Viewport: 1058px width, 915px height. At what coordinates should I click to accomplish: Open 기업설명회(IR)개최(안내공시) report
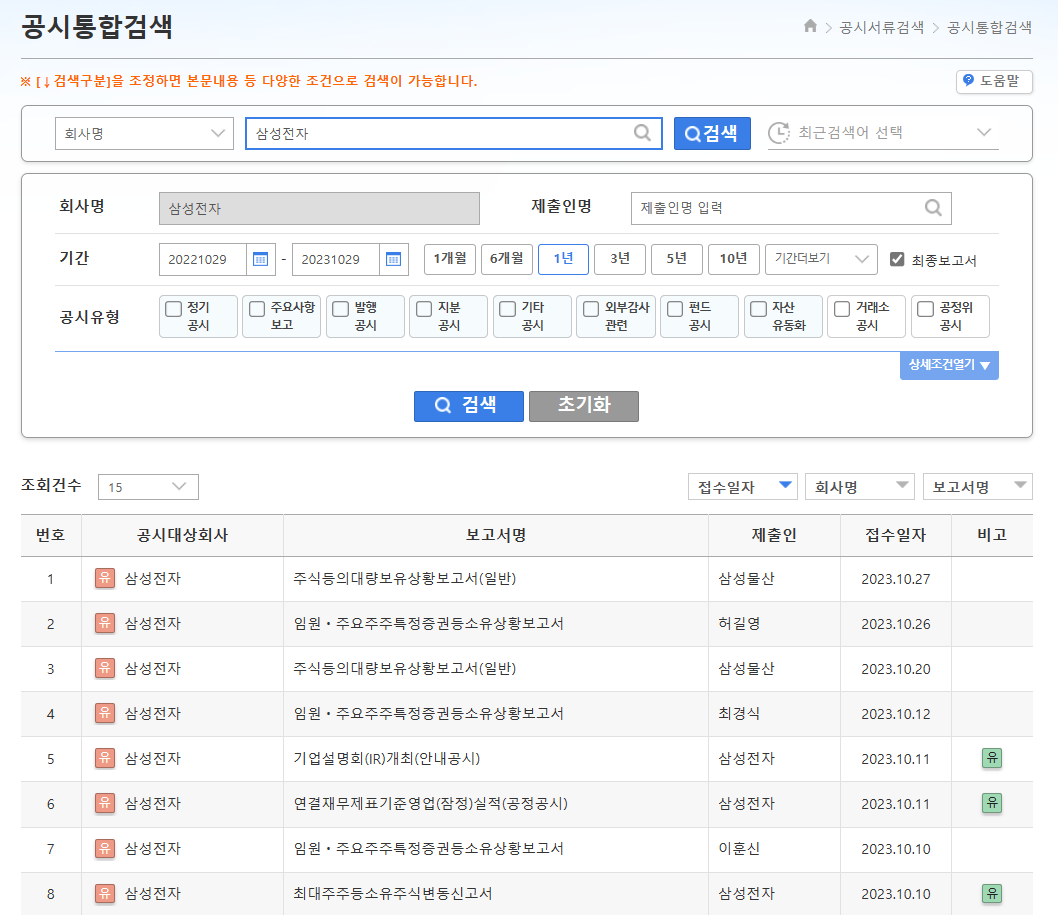click(x=387, y=758)
